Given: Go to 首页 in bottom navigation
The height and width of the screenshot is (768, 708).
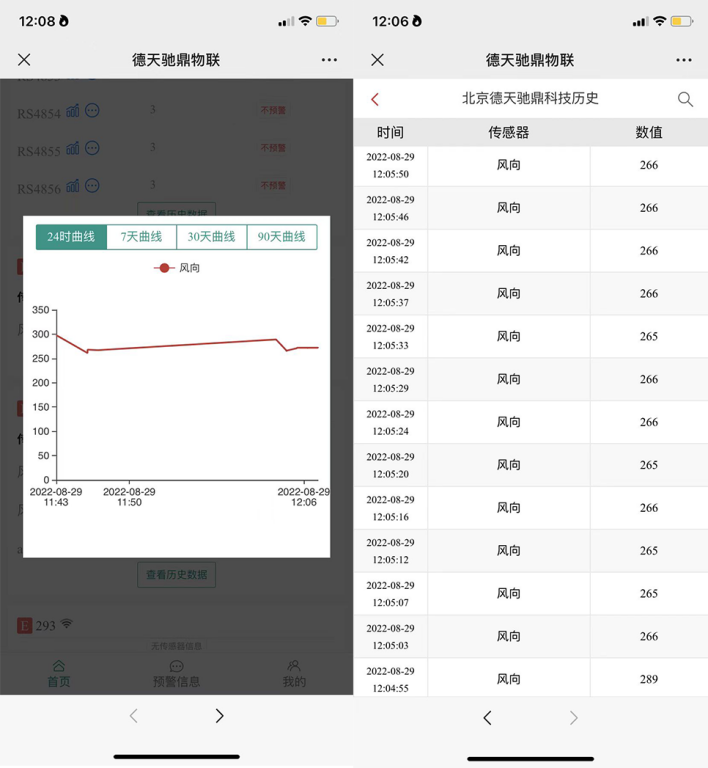Looking at the screenshot, I should [x=59, y=674].
